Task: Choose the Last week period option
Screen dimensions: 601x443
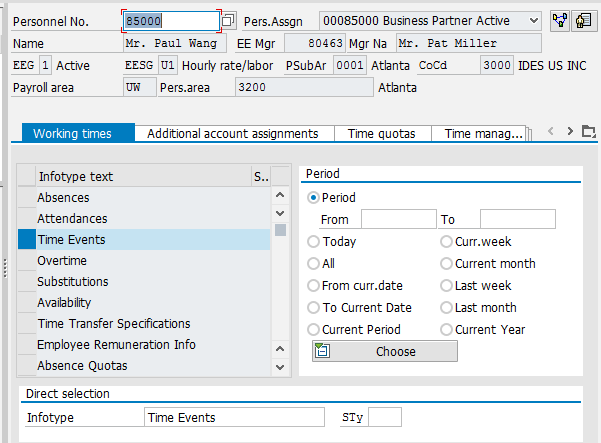Action: click(x=447, y=286)
